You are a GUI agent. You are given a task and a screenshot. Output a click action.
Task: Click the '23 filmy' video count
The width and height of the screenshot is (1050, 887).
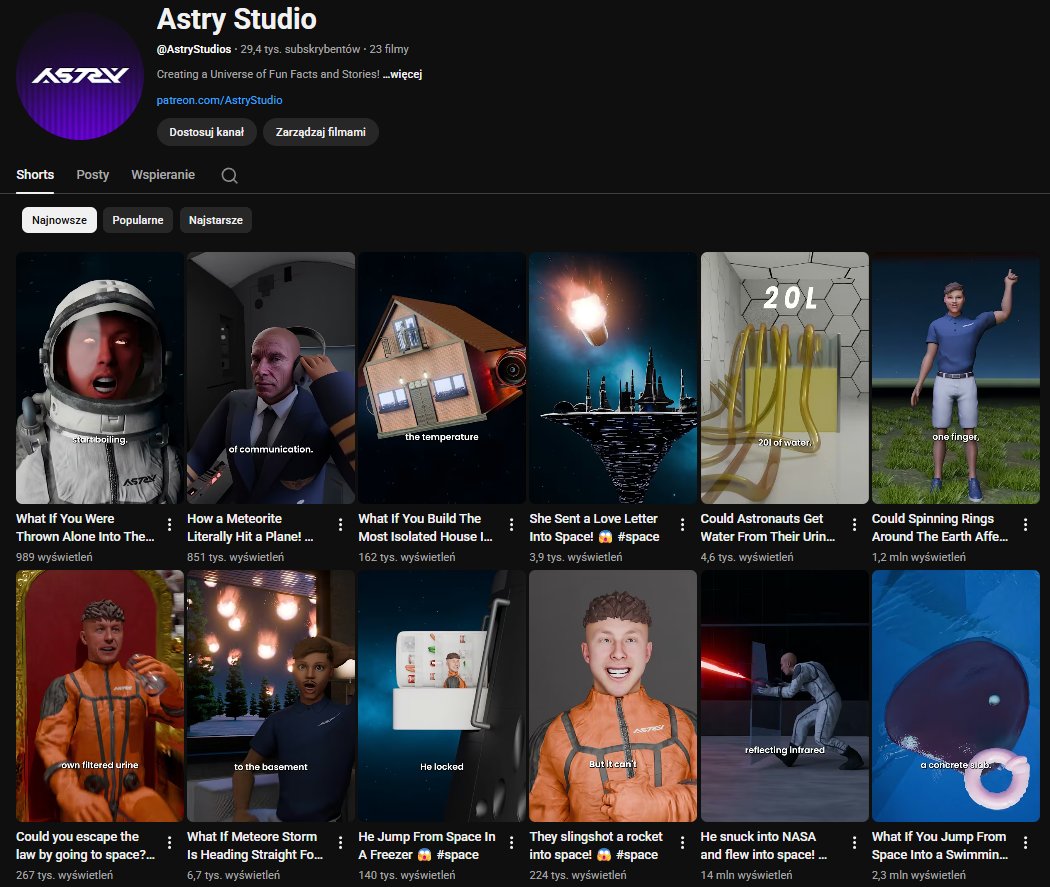click(x=389, y=49)
